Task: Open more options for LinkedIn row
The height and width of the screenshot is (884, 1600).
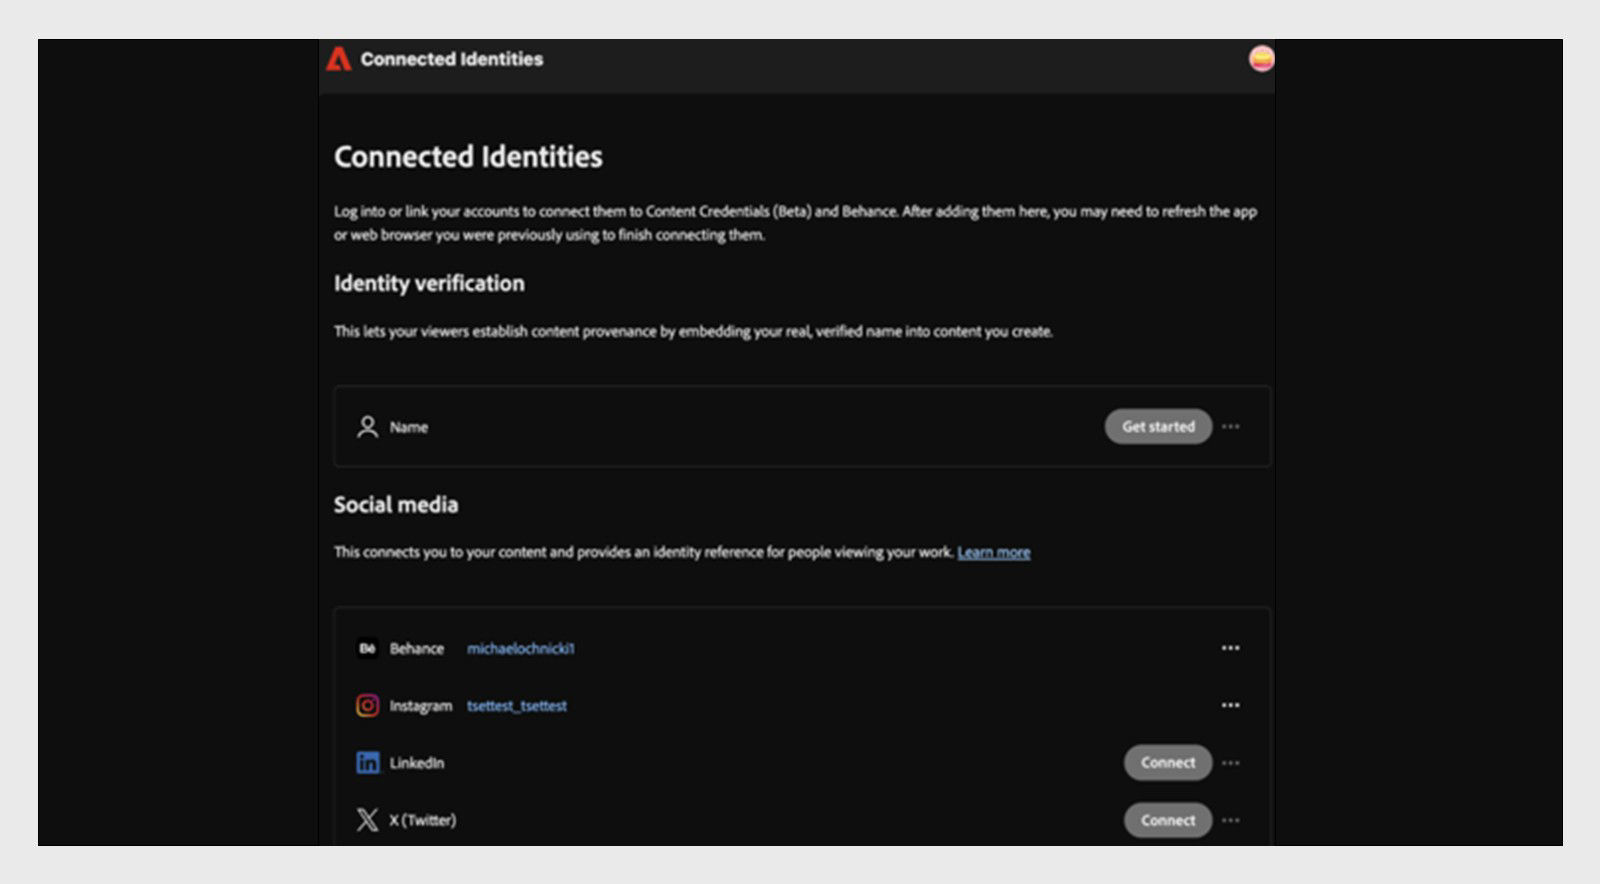Action: [x=1230, y=763]
